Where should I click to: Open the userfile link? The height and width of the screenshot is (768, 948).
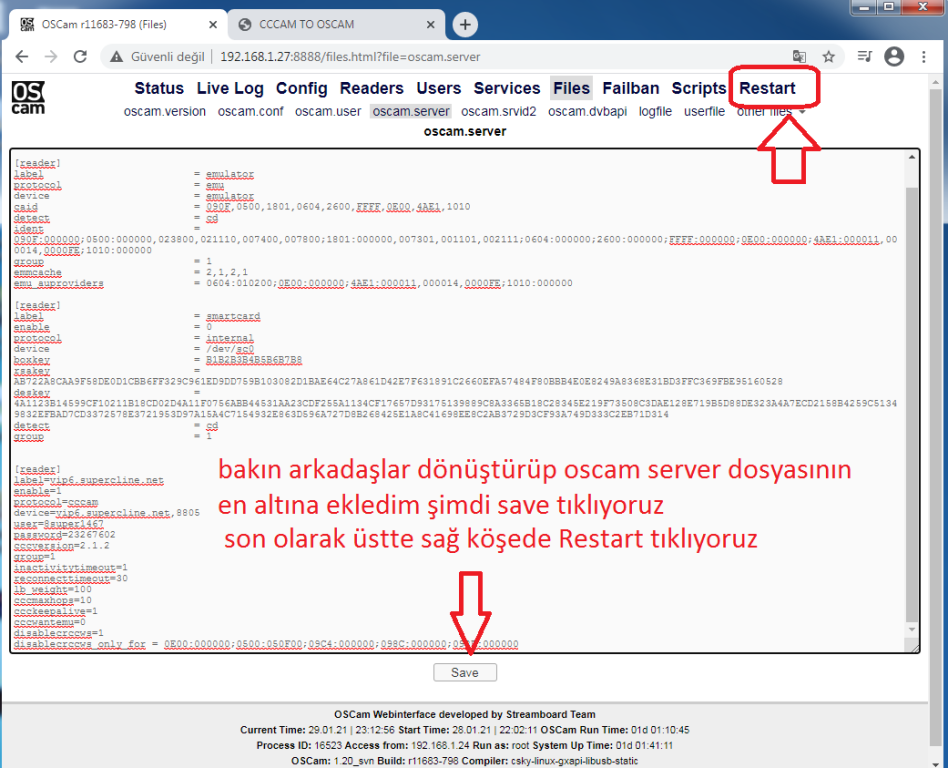click(x=704, y=112)
